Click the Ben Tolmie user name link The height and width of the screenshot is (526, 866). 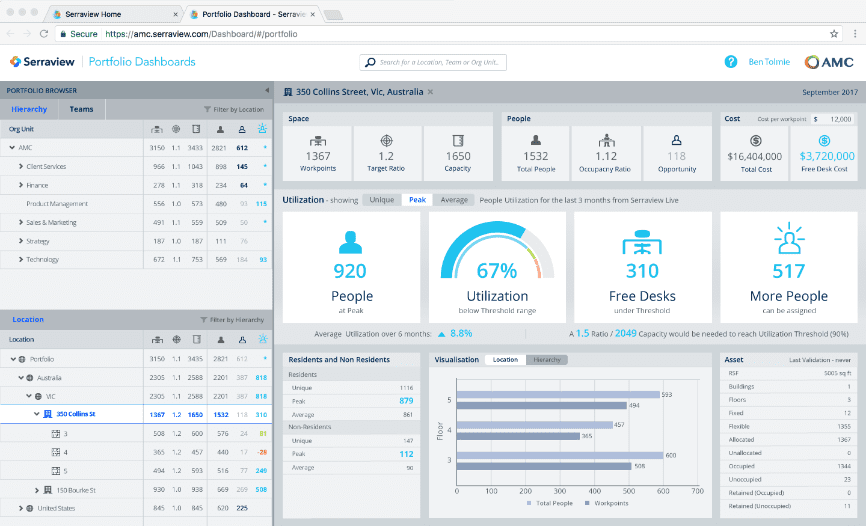(769, 62)
